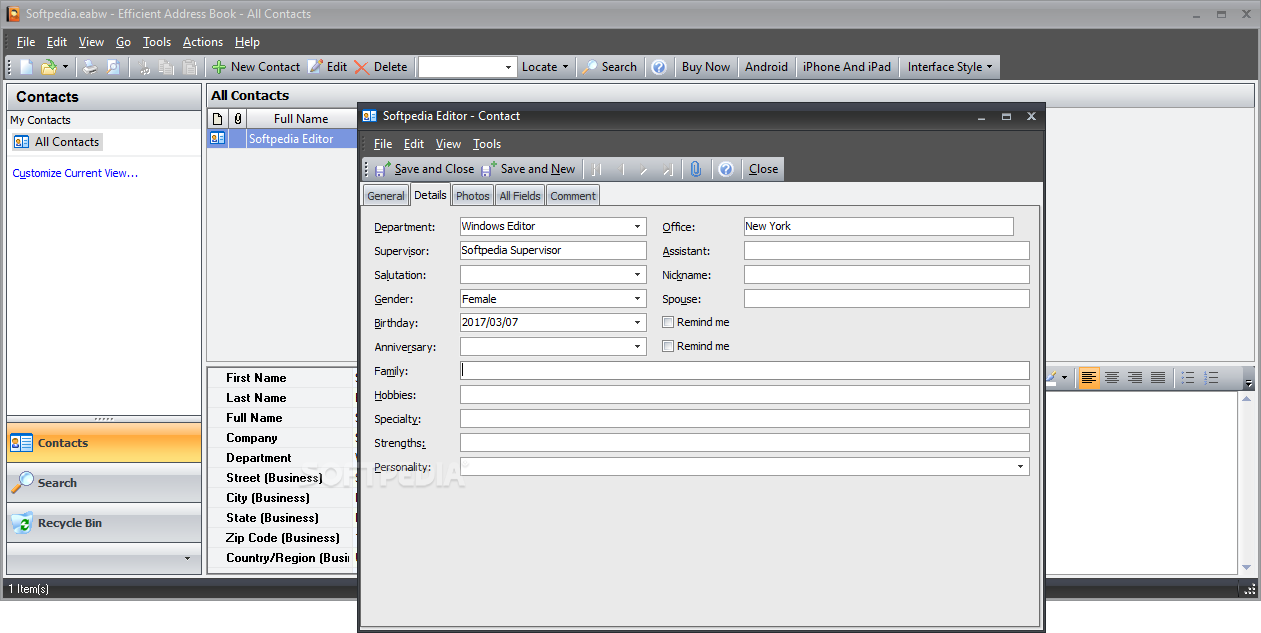Click the Search button in main toolbar

tap(609, 67)
